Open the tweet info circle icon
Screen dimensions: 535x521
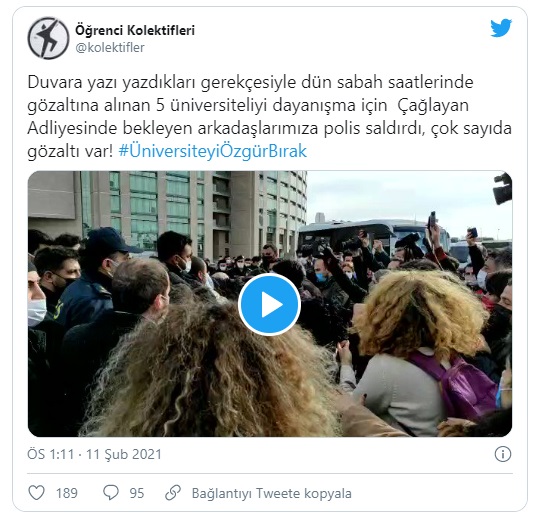(x=503, y=454)
